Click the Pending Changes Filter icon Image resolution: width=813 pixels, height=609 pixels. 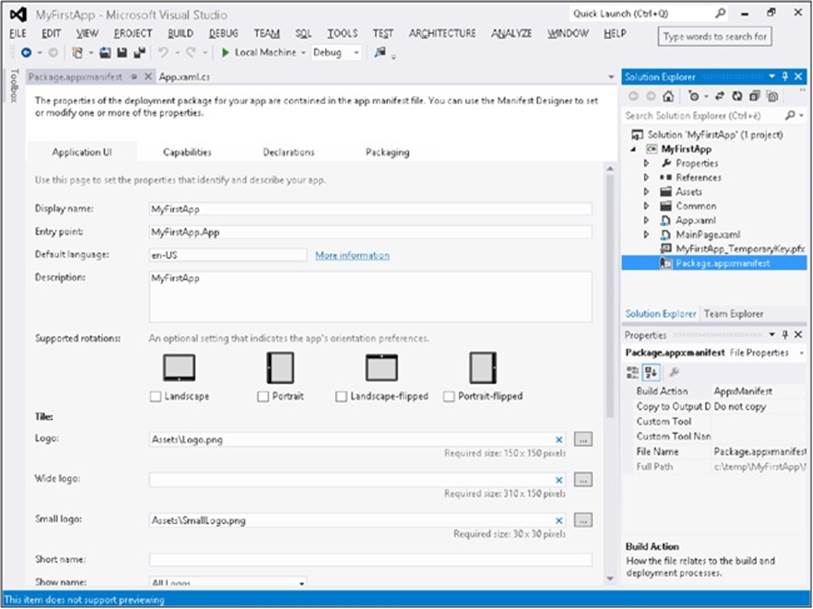click(x=694, y=96)
